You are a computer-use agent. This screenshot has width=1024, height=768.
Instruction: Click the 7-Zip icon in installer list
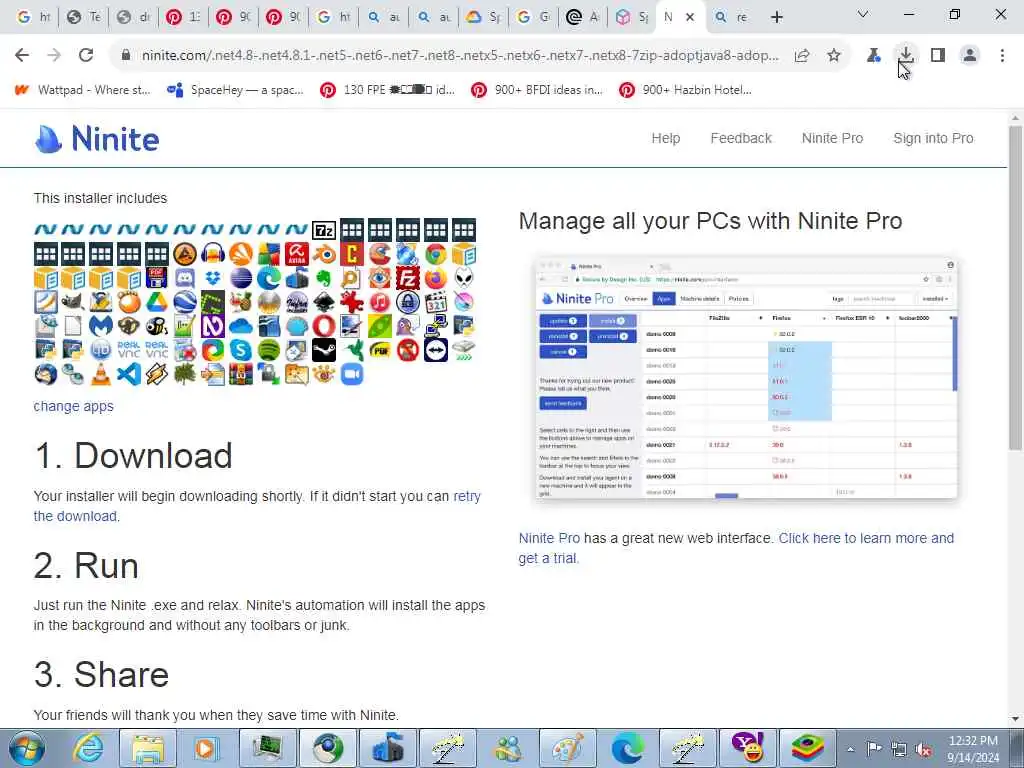pyautogui.click(x=324, y=230)
